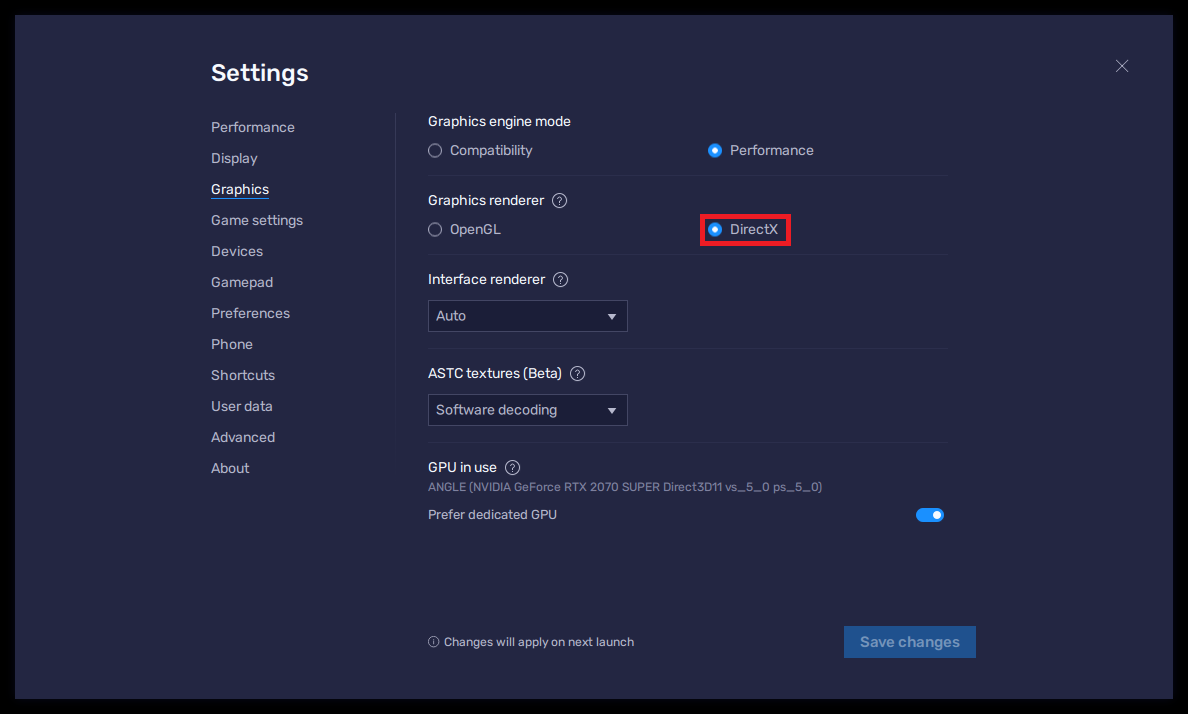The image size is (1188, 714).
Task: Choose Performance graphics engine mode
Action: pos(715,150)
